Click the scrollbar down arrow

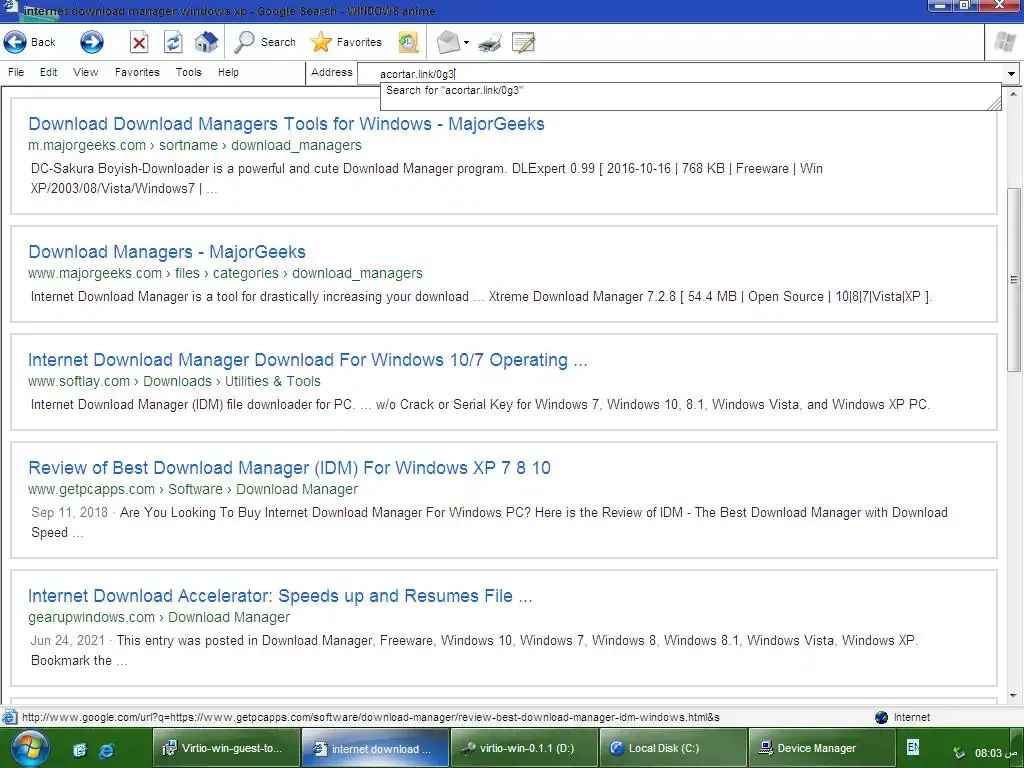(x=1014, y=696)
